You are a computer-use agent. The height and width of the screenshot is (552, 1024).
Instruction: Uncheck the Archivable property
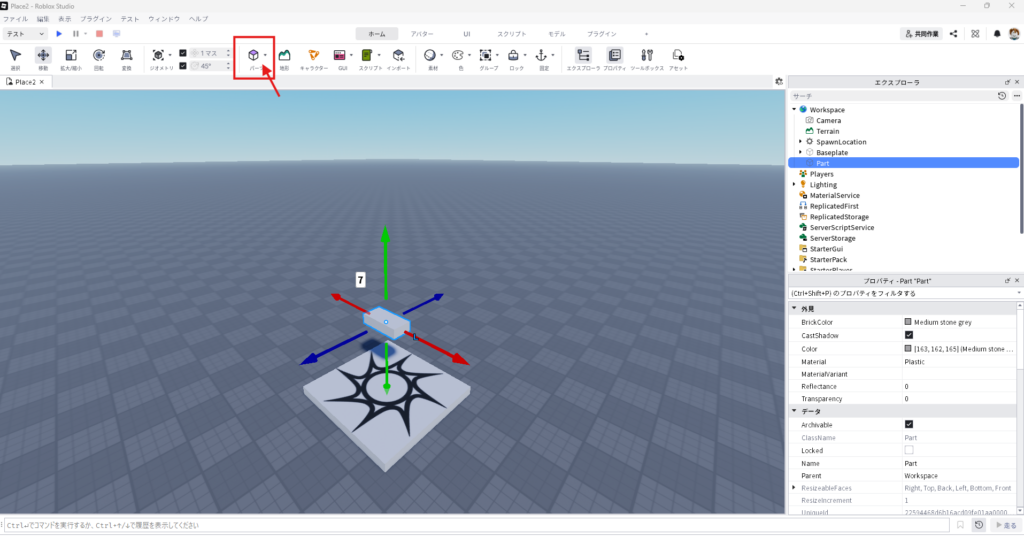[908, 424]
